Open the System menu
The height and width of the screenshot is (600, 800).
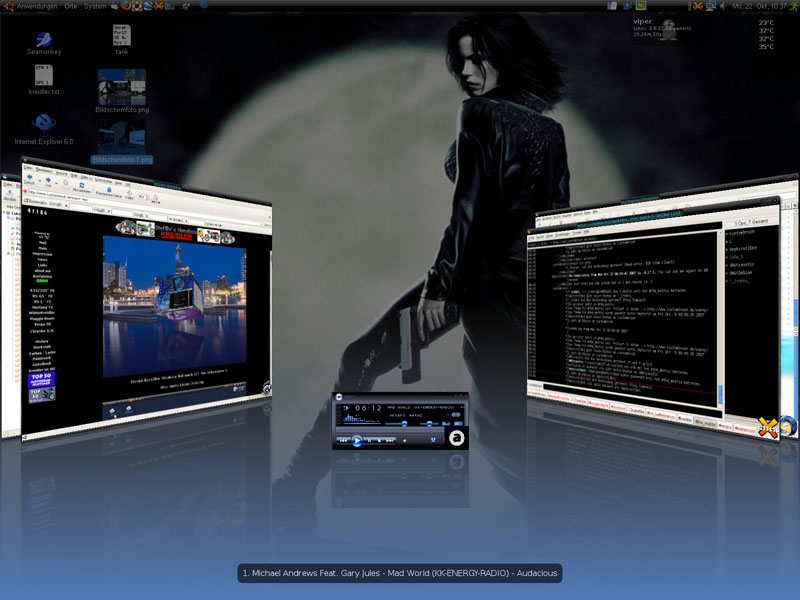95,6
